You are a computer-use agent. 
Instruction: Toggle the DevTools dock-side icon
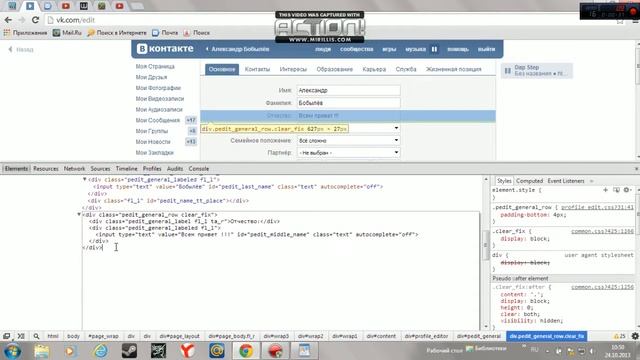[x=7, y=336]
